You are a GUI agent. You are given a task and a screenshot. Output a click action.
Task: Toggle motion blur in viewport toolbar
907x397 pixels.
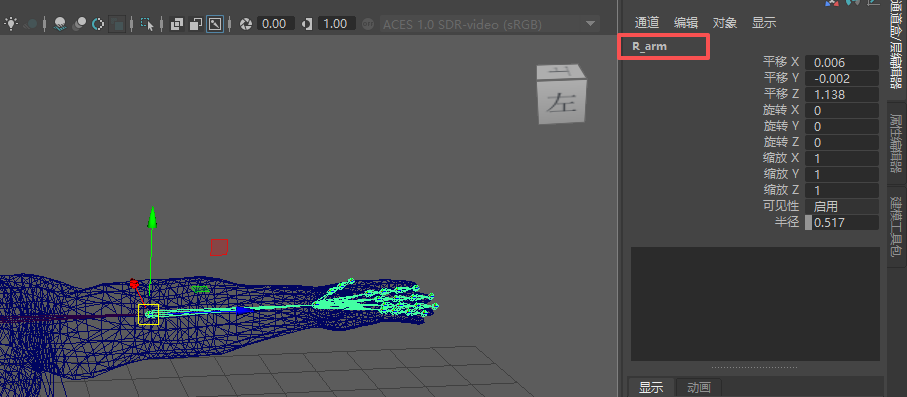(79, 24)
